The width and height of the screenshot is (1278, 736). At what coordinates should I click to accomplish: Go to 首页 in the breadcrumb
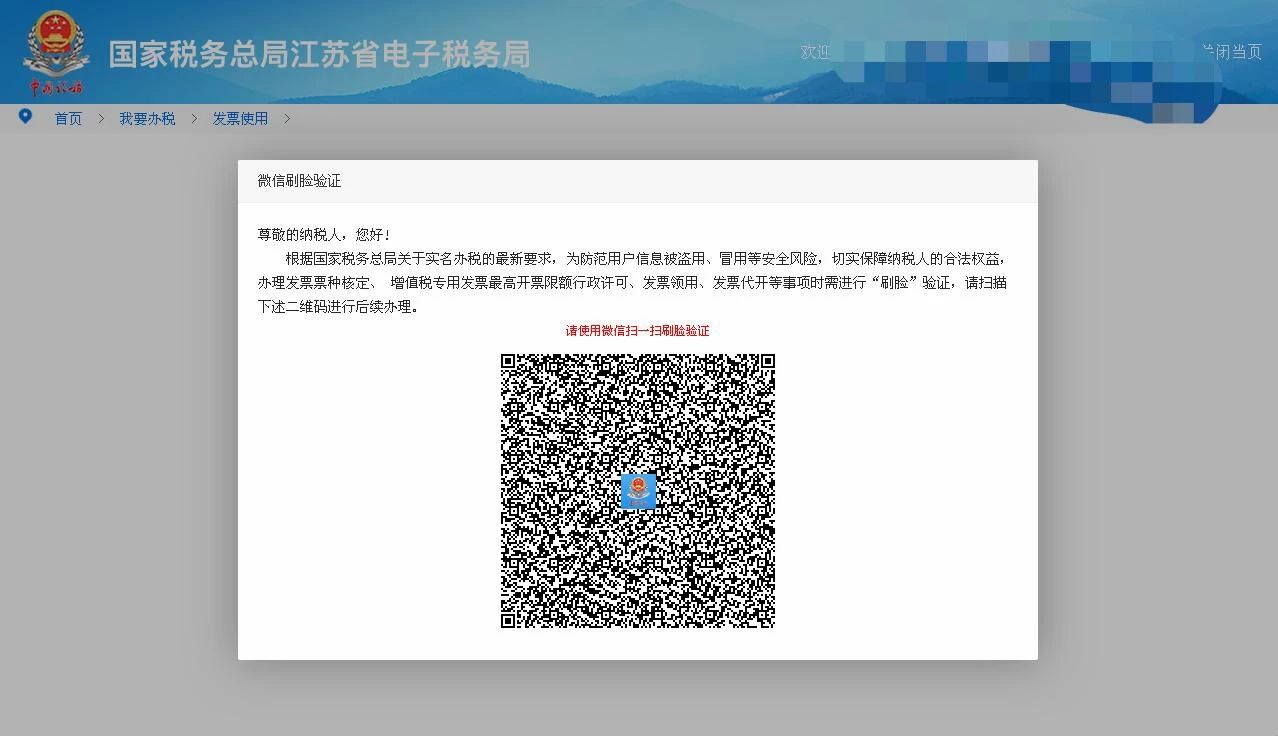point(68,119)
